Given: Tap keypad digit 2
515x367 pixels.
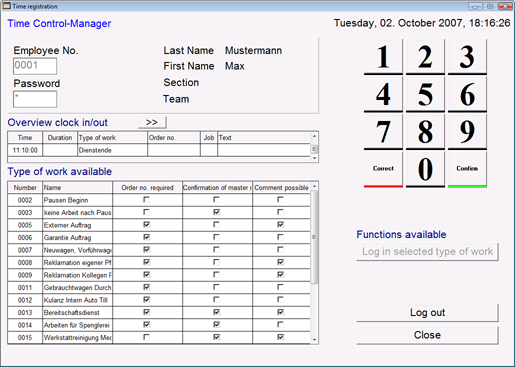Looking at the screenshot, I should pos(425,57).
